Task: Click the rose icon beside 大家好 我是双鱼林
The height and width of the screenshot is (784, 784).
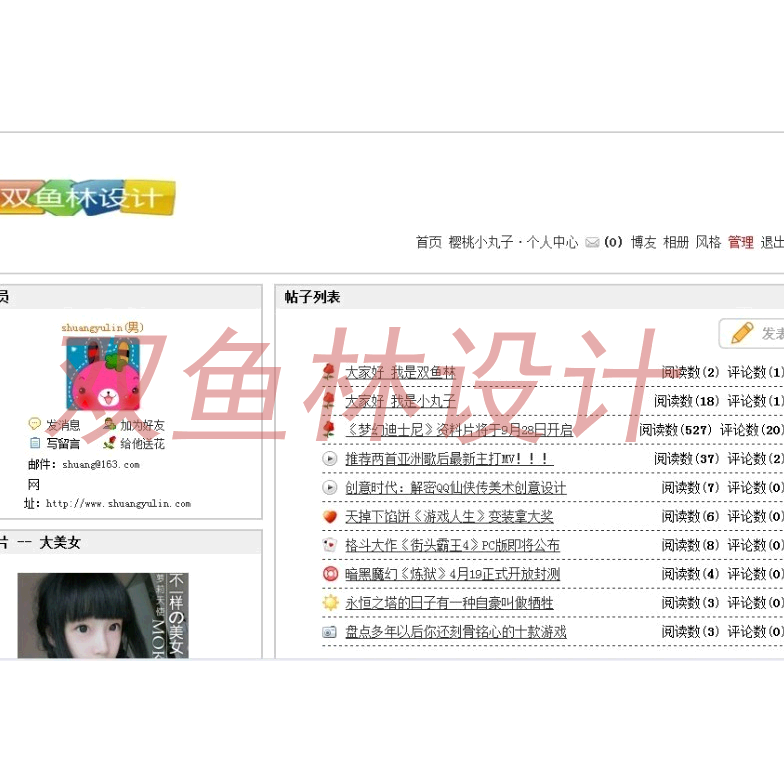Action: click(x=329, y=372)
